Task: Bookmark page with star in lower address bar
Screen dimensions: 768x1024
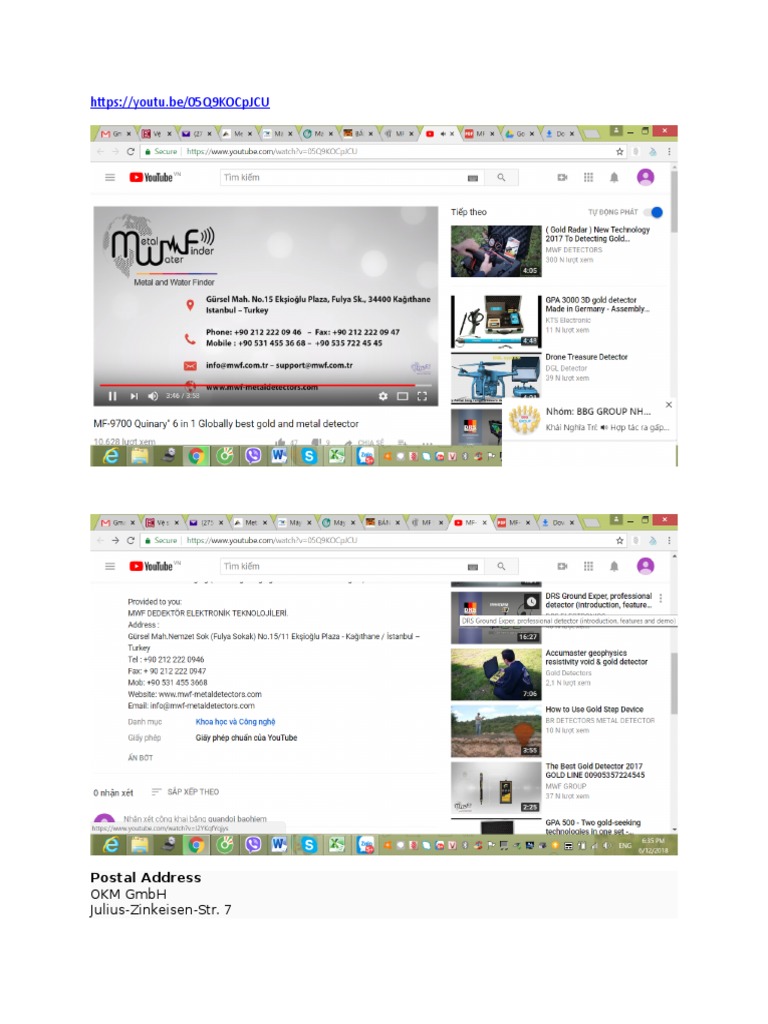Action: coord(620,541)
